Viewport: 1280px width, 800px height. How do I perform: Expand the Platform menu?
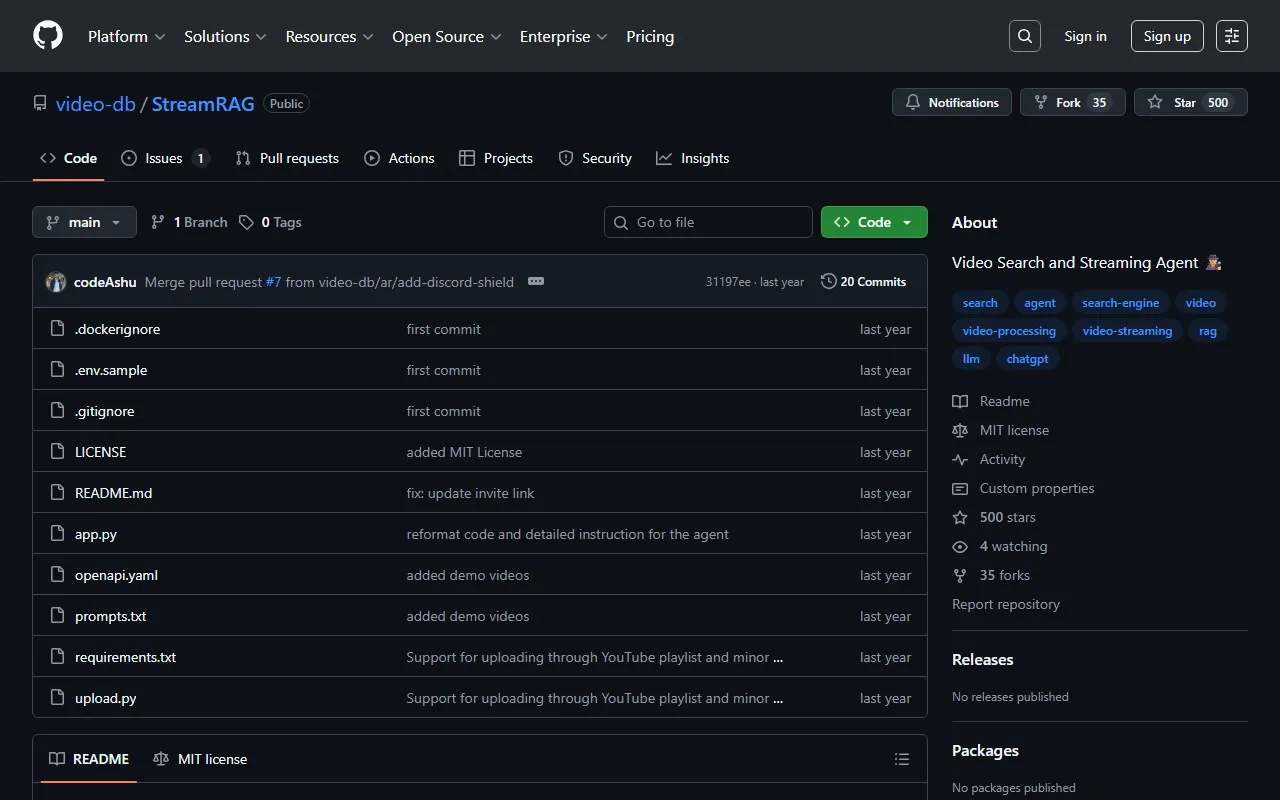click(x=126, y=36)
